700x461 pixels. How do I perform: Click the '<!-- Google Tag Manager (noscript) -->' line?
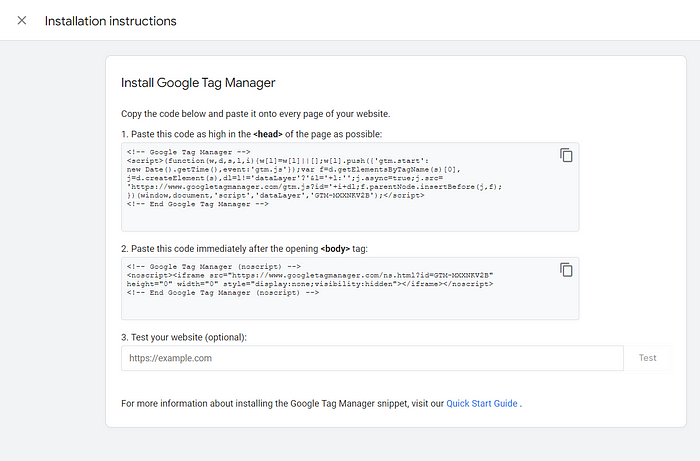(214, 266)
